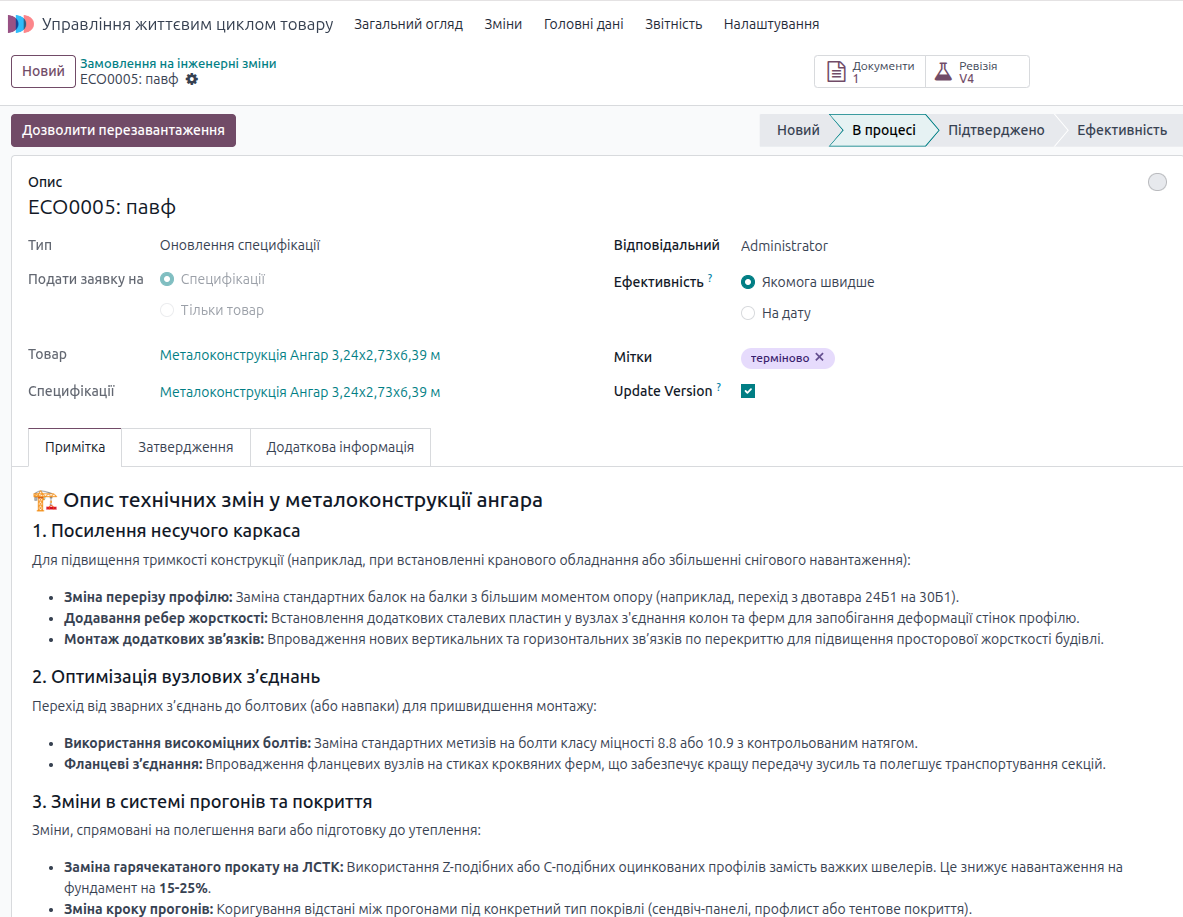Click the help question mark beside Ефективність

pos(711,278)
